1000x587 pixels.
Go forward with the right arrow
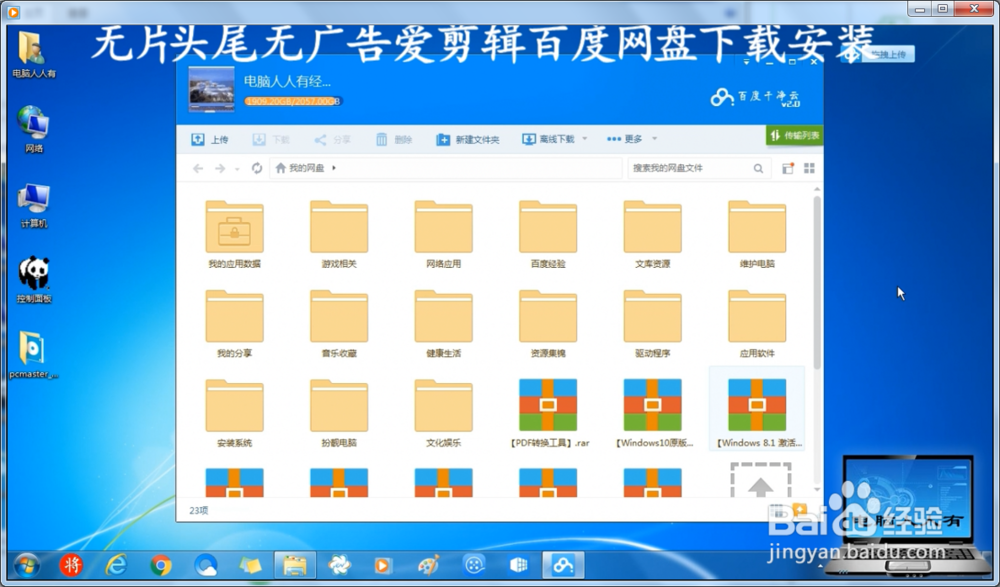(220, 168)
